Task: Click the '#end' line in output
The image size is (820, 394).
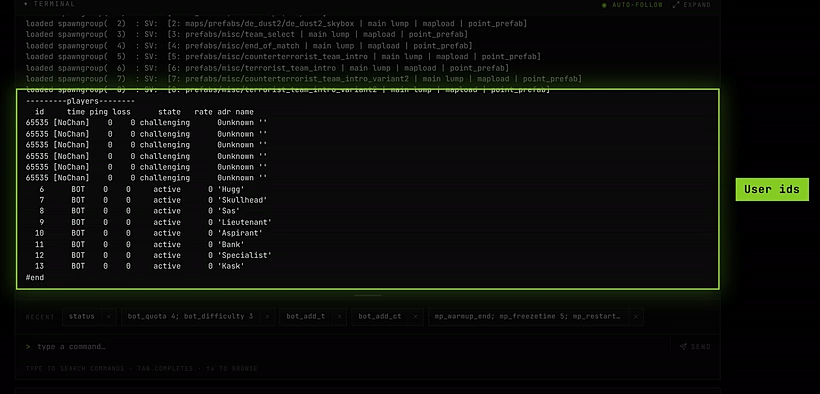Action: click(x=35, y=277)
